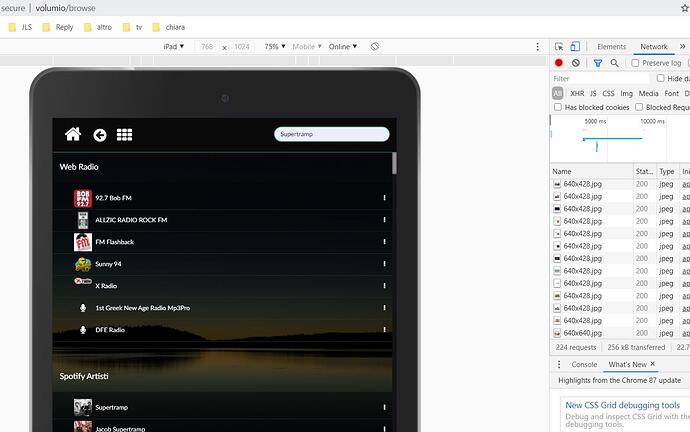Open options menu for X Radio

[385, 286]
